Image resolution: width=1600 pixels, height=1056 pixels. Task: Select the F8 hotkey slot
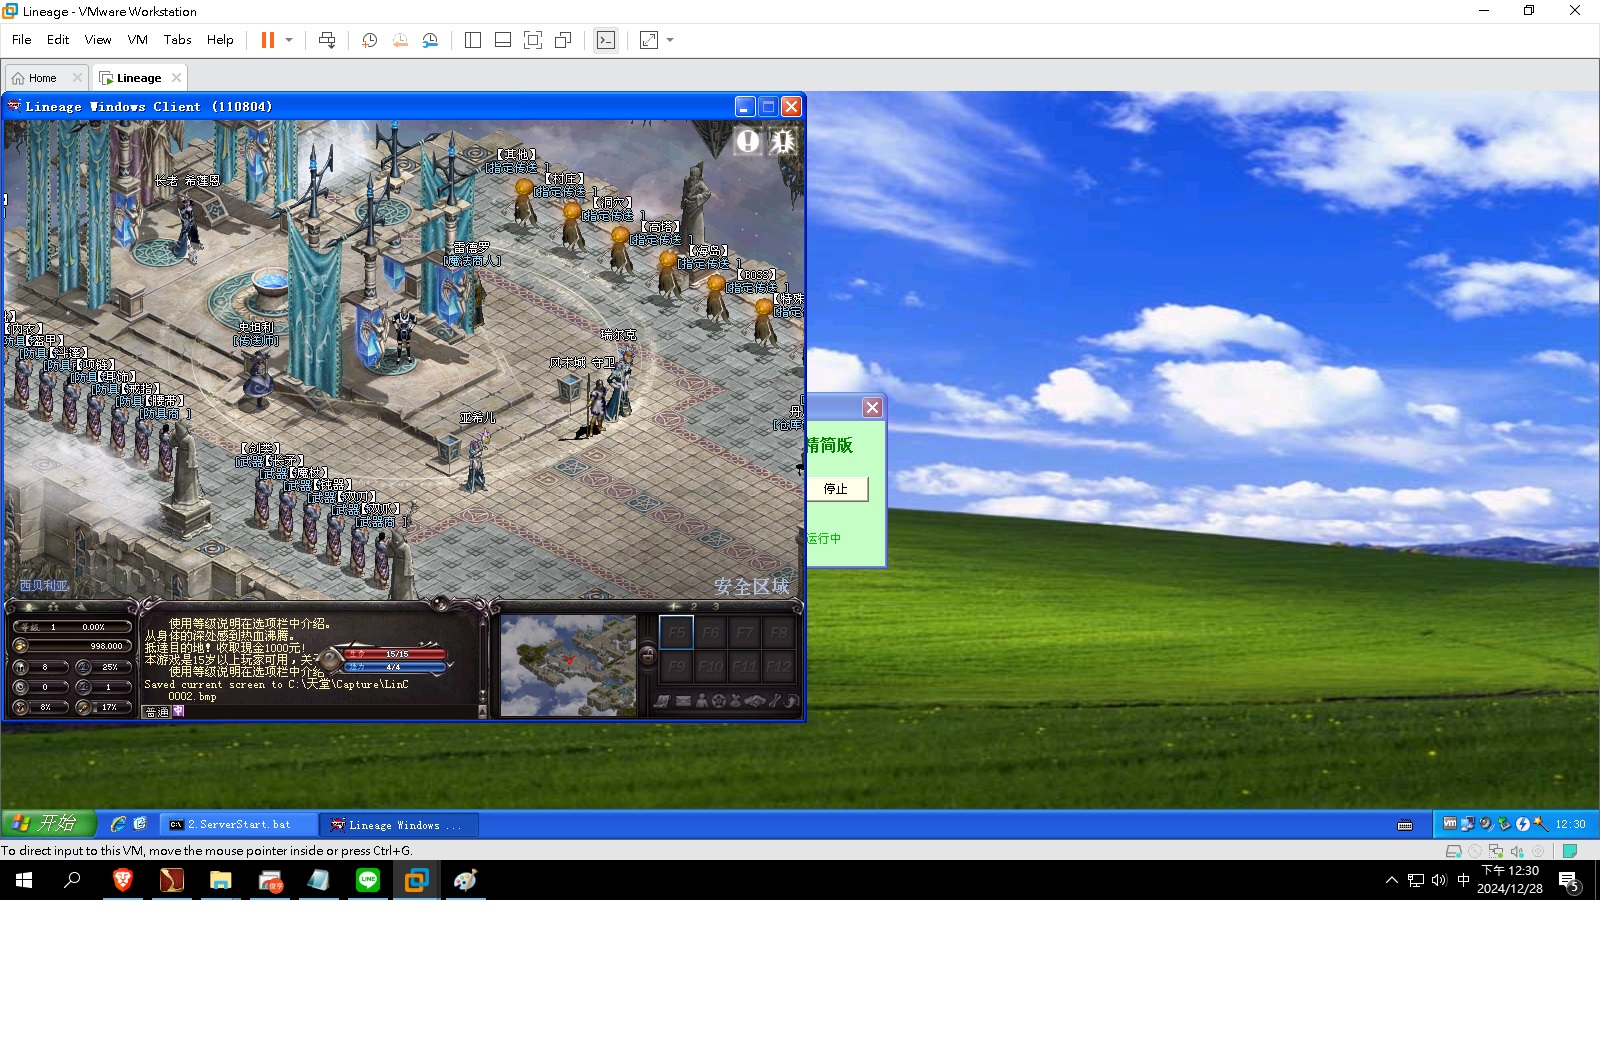(779, 632)
